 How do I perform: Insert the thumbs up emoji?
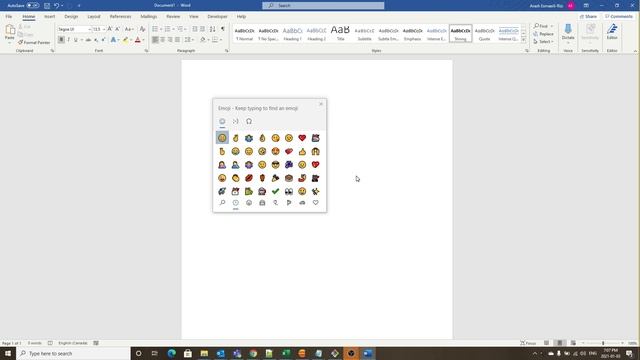click(302, 151)
